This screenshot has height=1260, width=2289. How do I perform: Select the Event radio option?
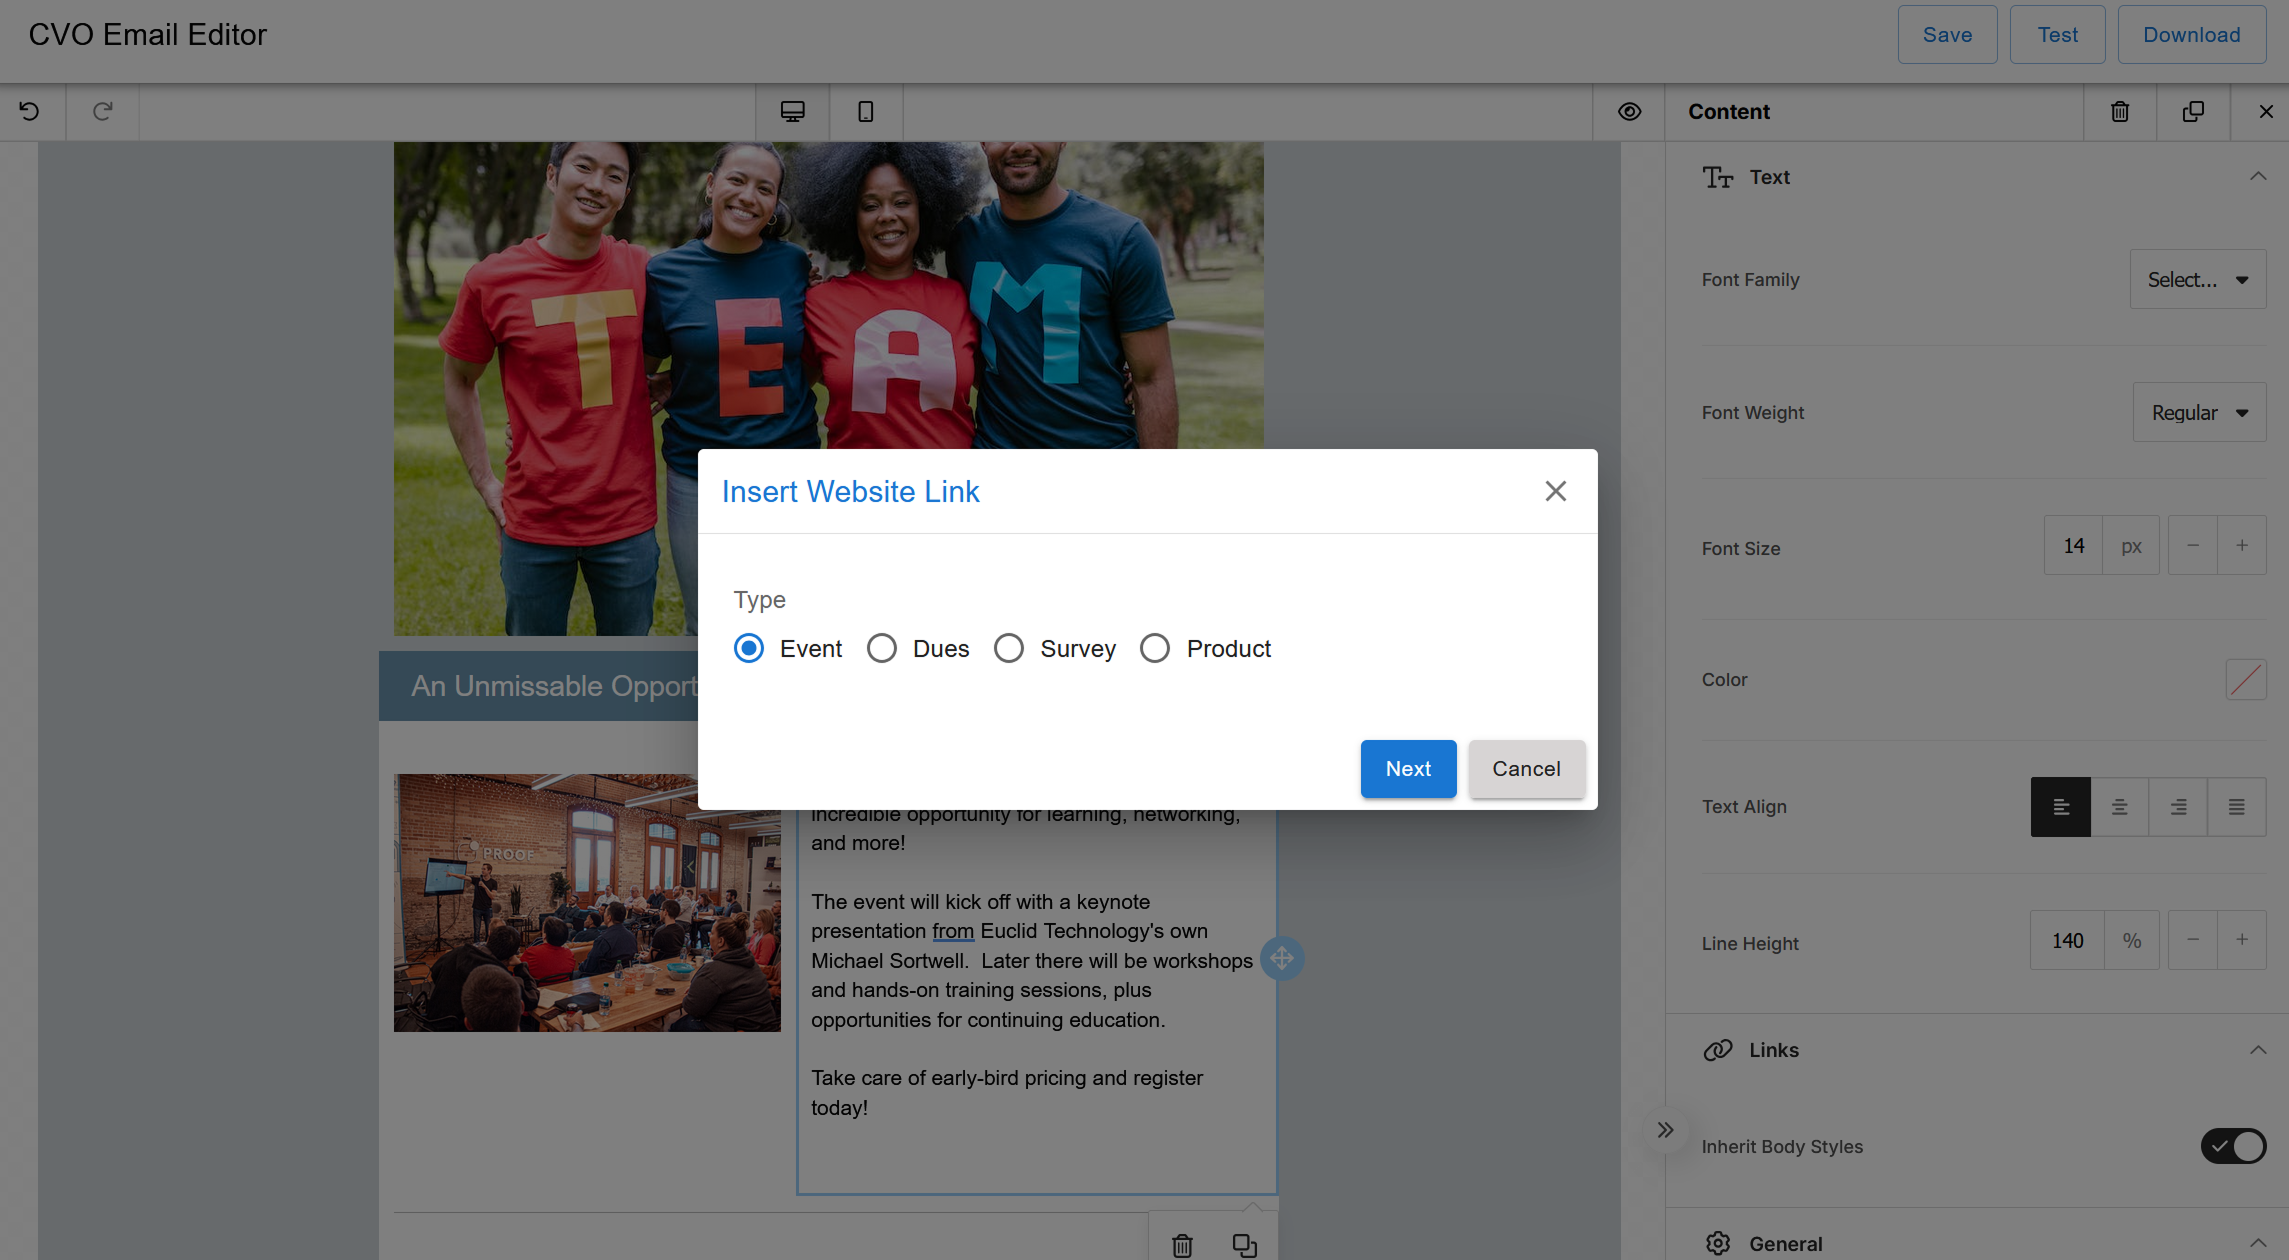pyautogui.click(x=749, y=648)
